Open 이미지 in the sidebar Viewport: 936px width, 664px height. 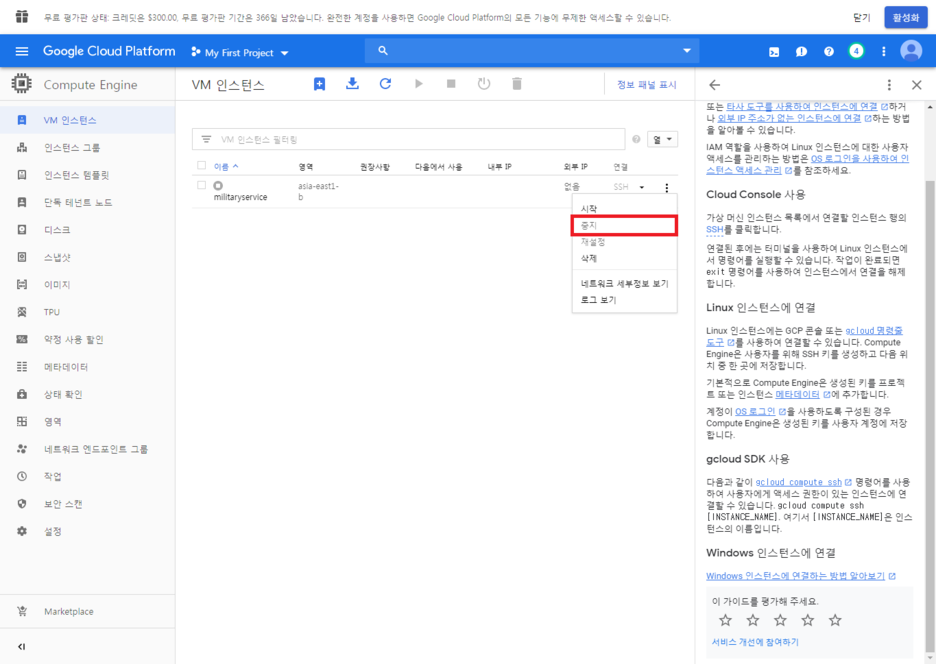pos(87,285)
